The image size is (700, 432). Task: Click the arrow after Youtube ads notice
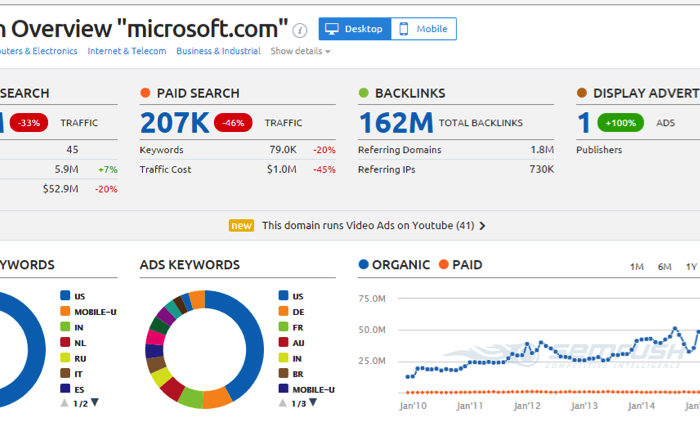[482, 226]
